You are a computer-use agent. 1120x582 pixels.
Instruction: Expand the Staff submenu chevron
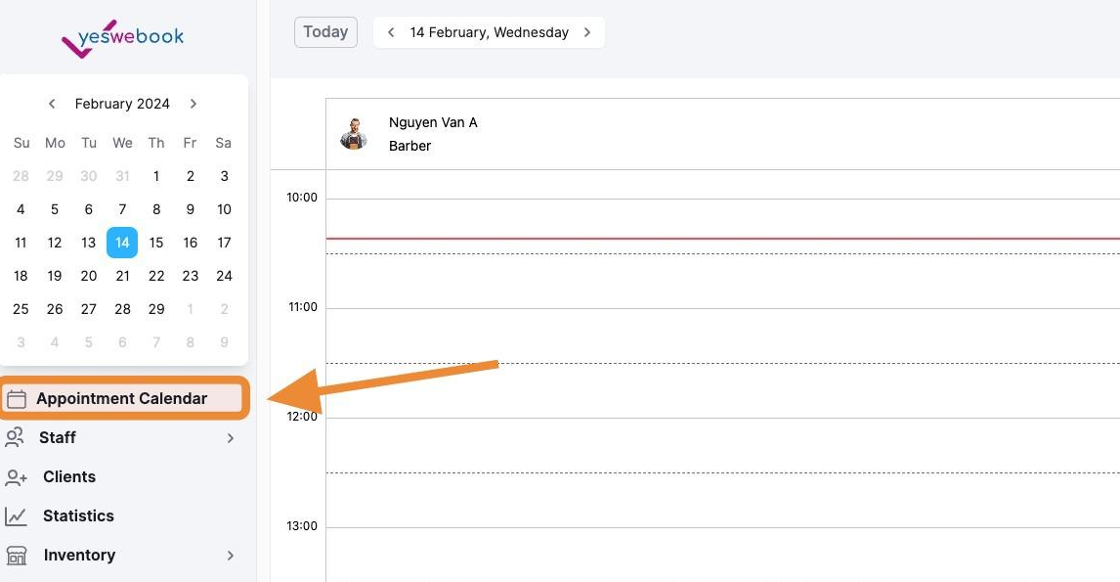(231, 438)
